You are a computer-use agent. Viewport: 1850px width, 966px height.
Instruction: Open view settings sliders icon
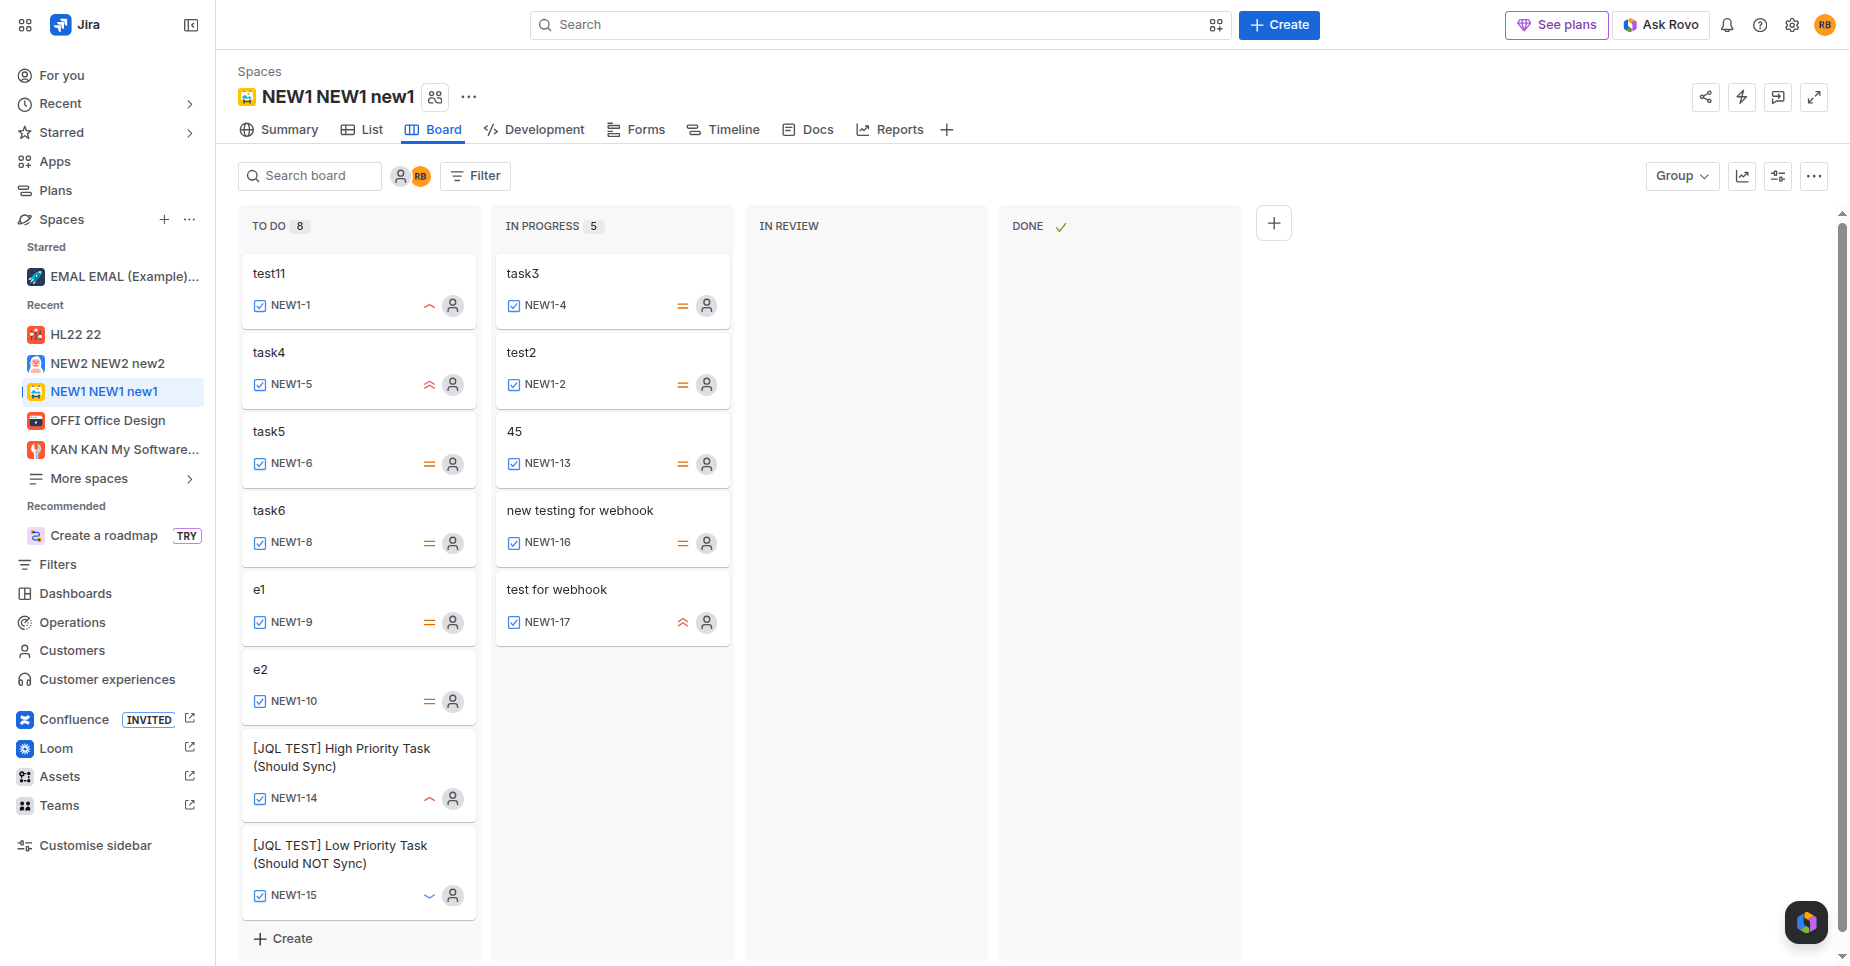(1778, 176)
